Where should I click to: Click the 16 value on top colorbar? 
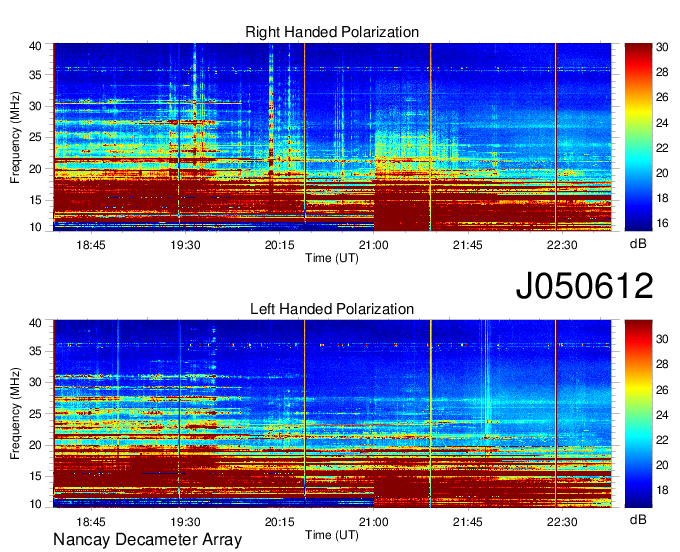tap(662, 223)
